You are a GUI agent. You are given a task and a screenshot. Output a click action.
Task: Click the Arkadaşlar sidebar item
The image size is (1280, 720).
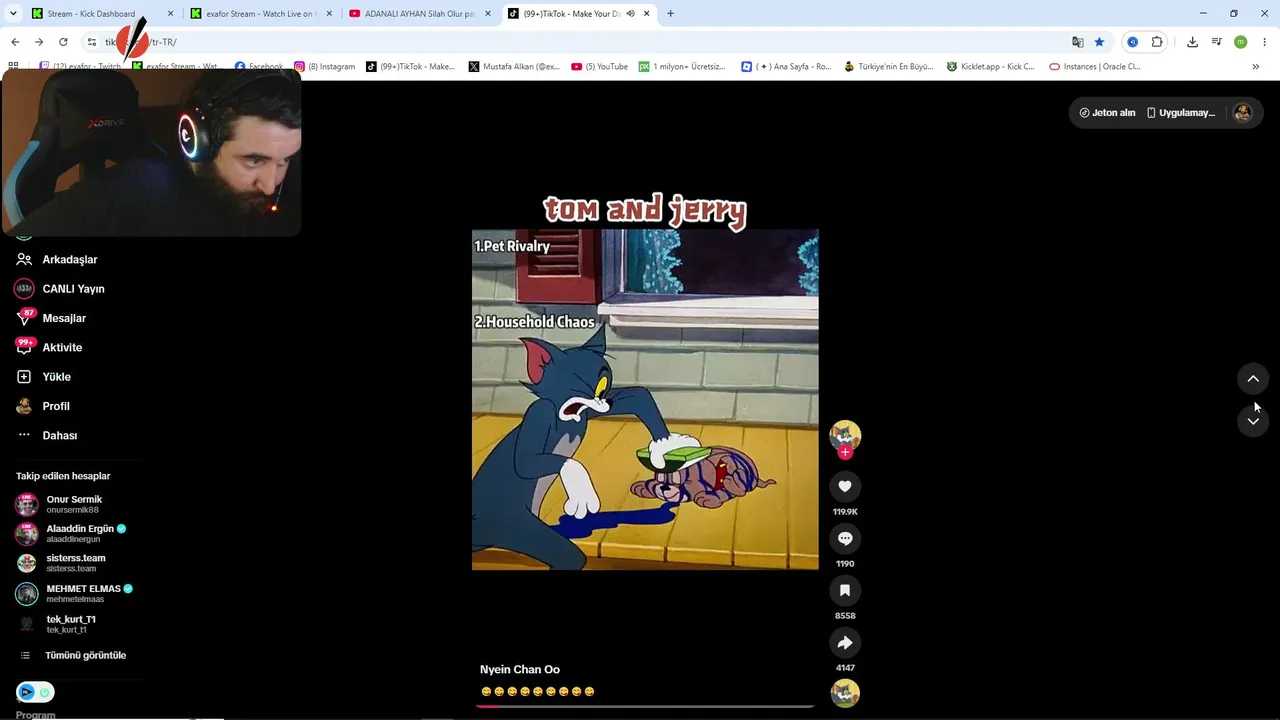(70, 259)
